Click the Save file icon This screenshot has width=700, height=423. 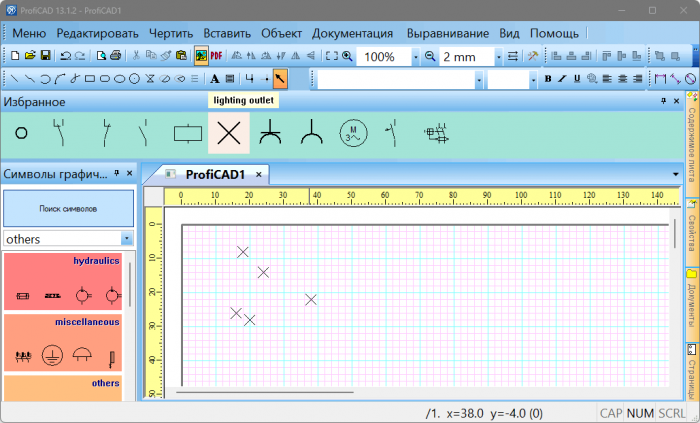(x=45, y=56)
